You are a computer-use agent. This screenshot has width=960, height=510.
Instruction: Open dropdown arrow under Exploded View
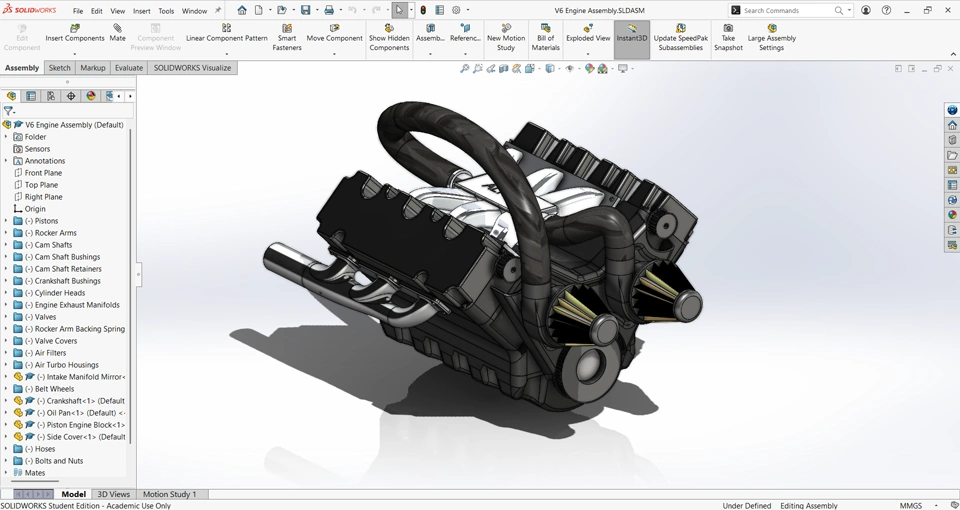(x=588, y=54)
